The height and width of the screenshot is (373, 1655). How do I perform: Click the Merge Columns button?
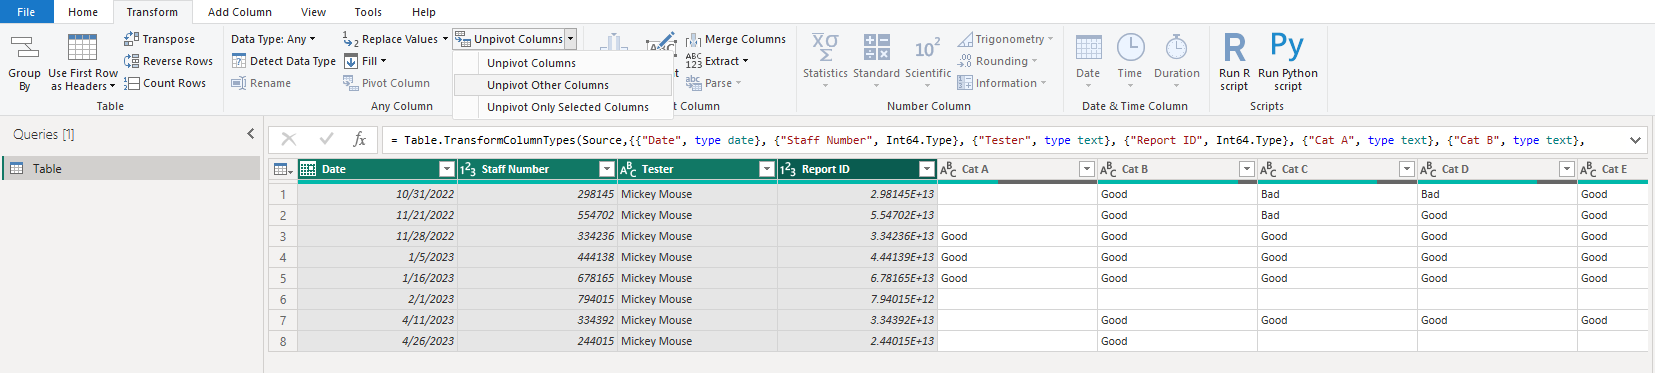point(736,39)
